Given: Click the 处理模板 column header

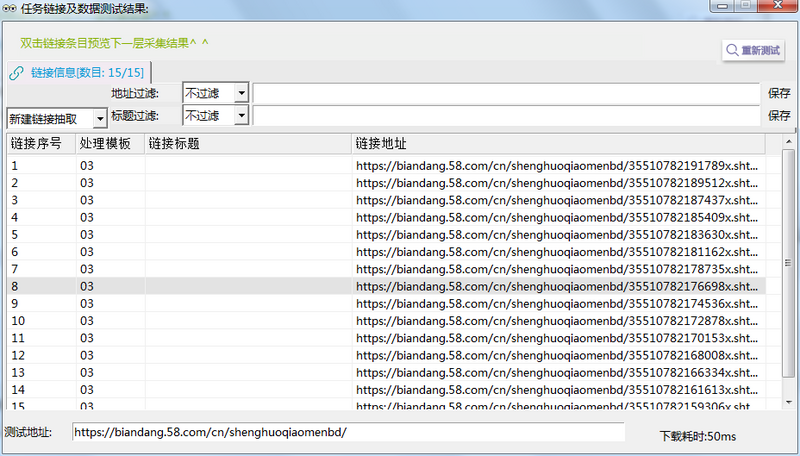Looking at the screenshot, I should tap(110, 144).
